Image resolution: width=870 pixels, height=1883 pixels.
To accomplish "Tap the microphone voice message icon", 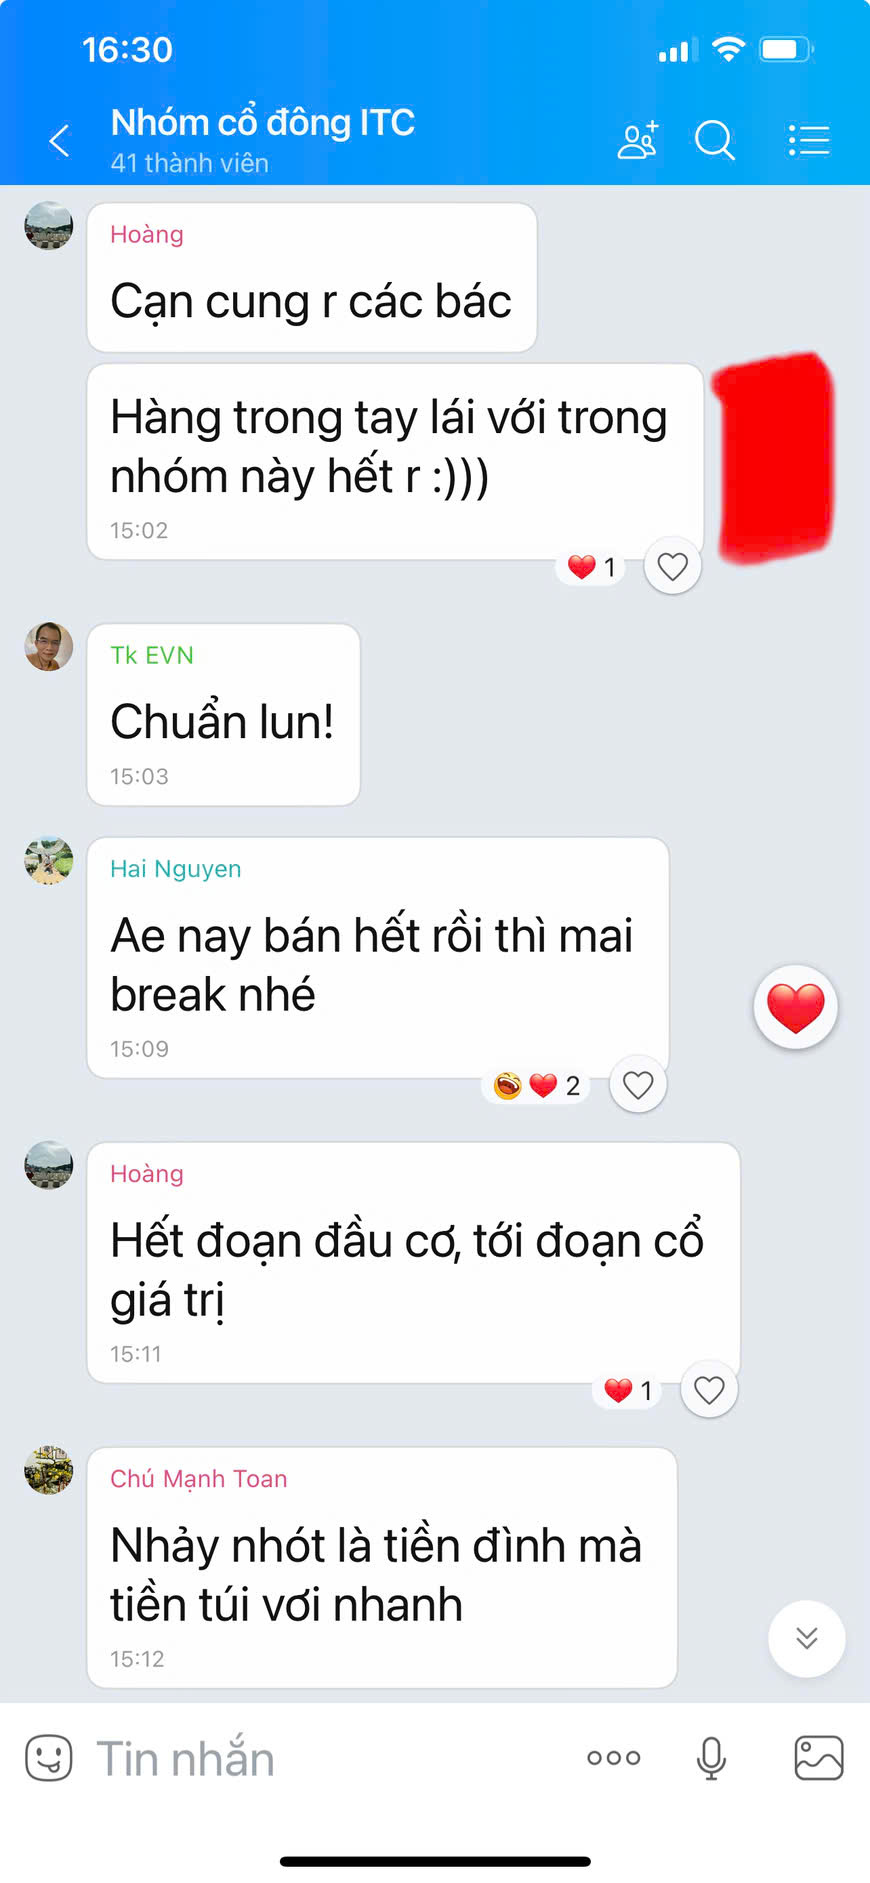I will (711, 1758).
